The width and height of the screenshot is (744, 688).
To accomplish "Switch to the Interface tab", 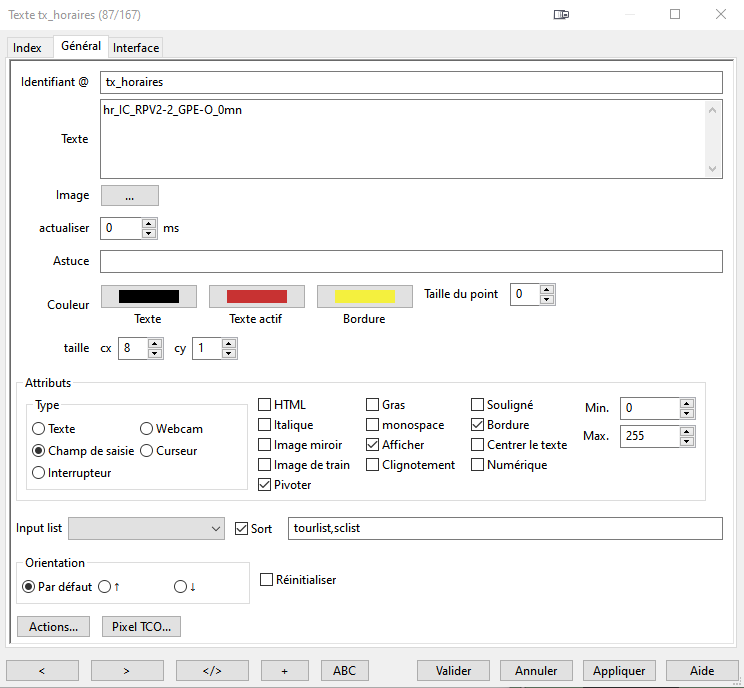I will click(x=135, y=48).
